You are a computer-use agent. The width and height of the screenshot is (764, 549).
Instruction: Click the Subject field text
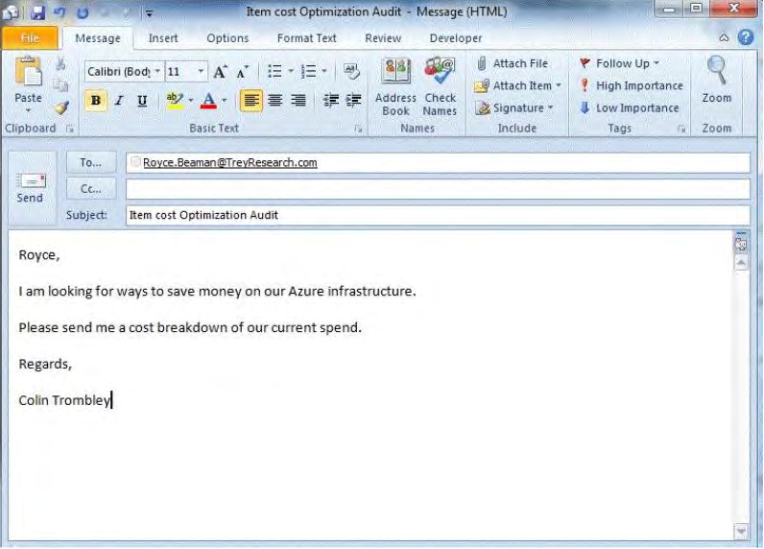[x=204, y=215]
